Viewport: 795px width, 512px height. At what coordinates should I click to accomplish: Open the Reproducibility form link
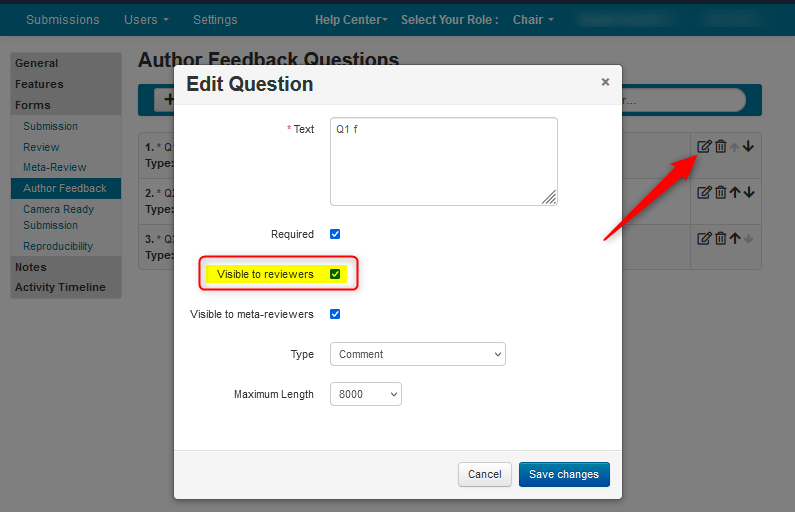click(58, 246)
